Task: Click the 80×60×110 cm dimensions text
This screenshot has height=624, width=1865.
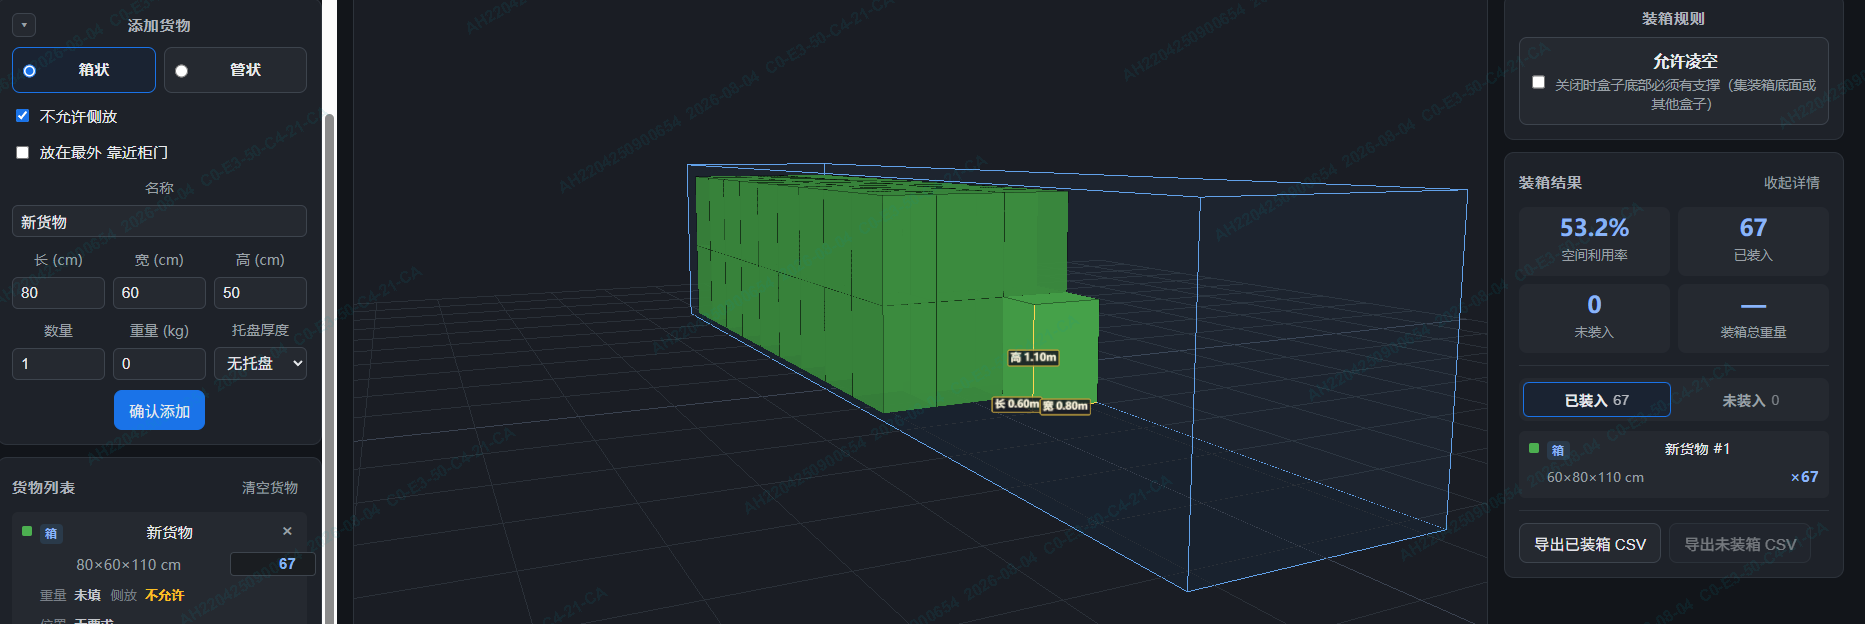Action: coord(129,565)
